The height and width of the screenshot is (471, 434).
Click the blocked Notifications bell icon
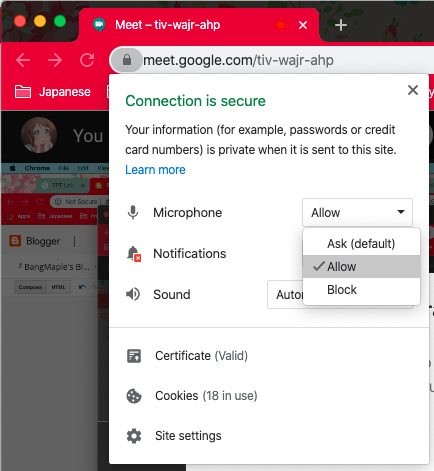coord(134,254)
